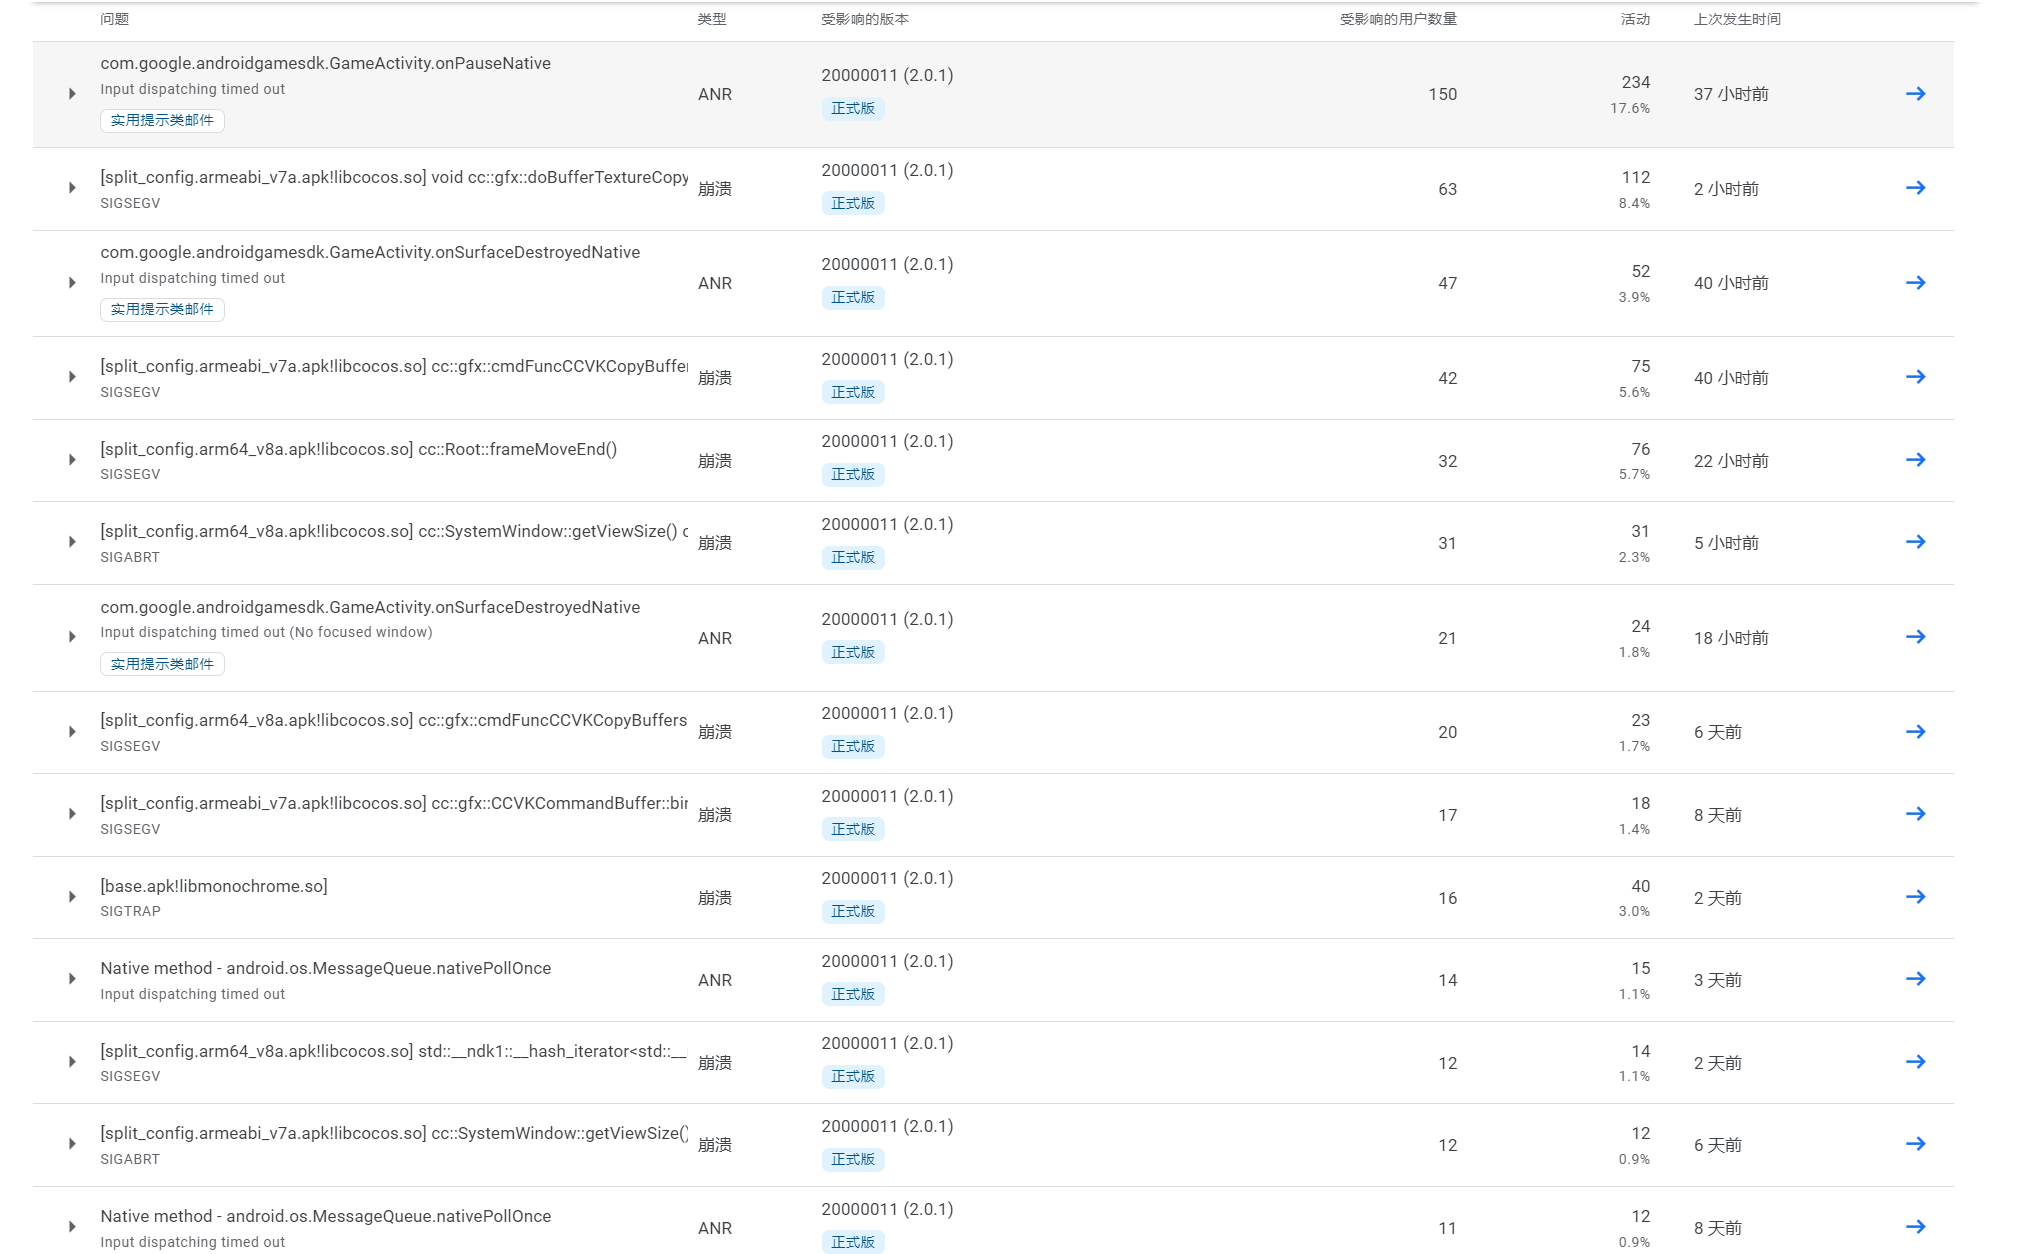The image size is (2028, 1254).
Task: Open details arrow for frameMoveEnd crash row
Action: (1915, 460)
